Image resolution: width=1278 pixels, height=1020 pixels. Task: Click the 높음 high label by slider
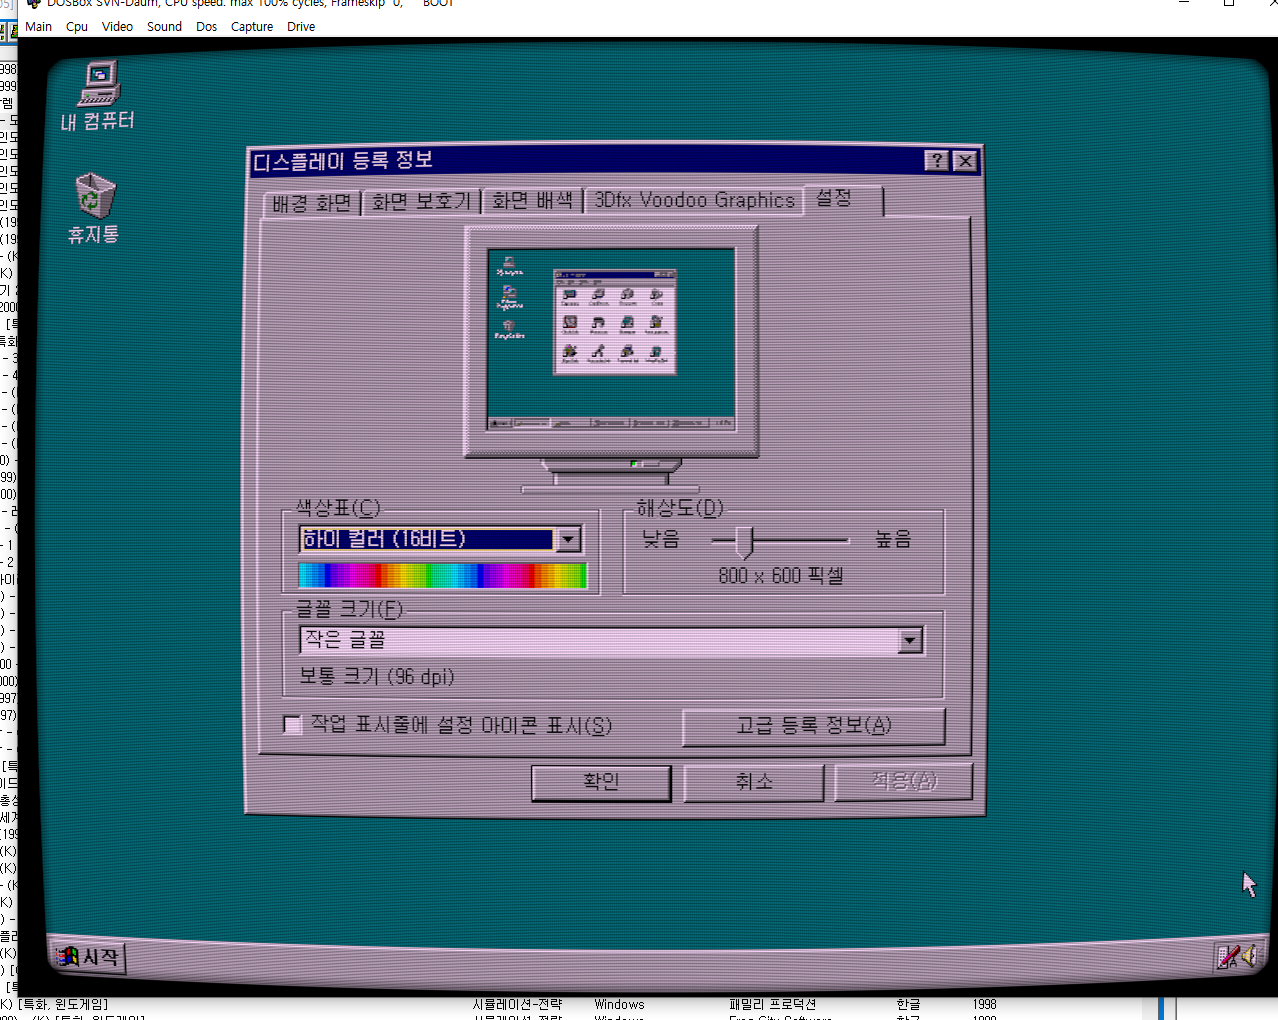point(893,540)
